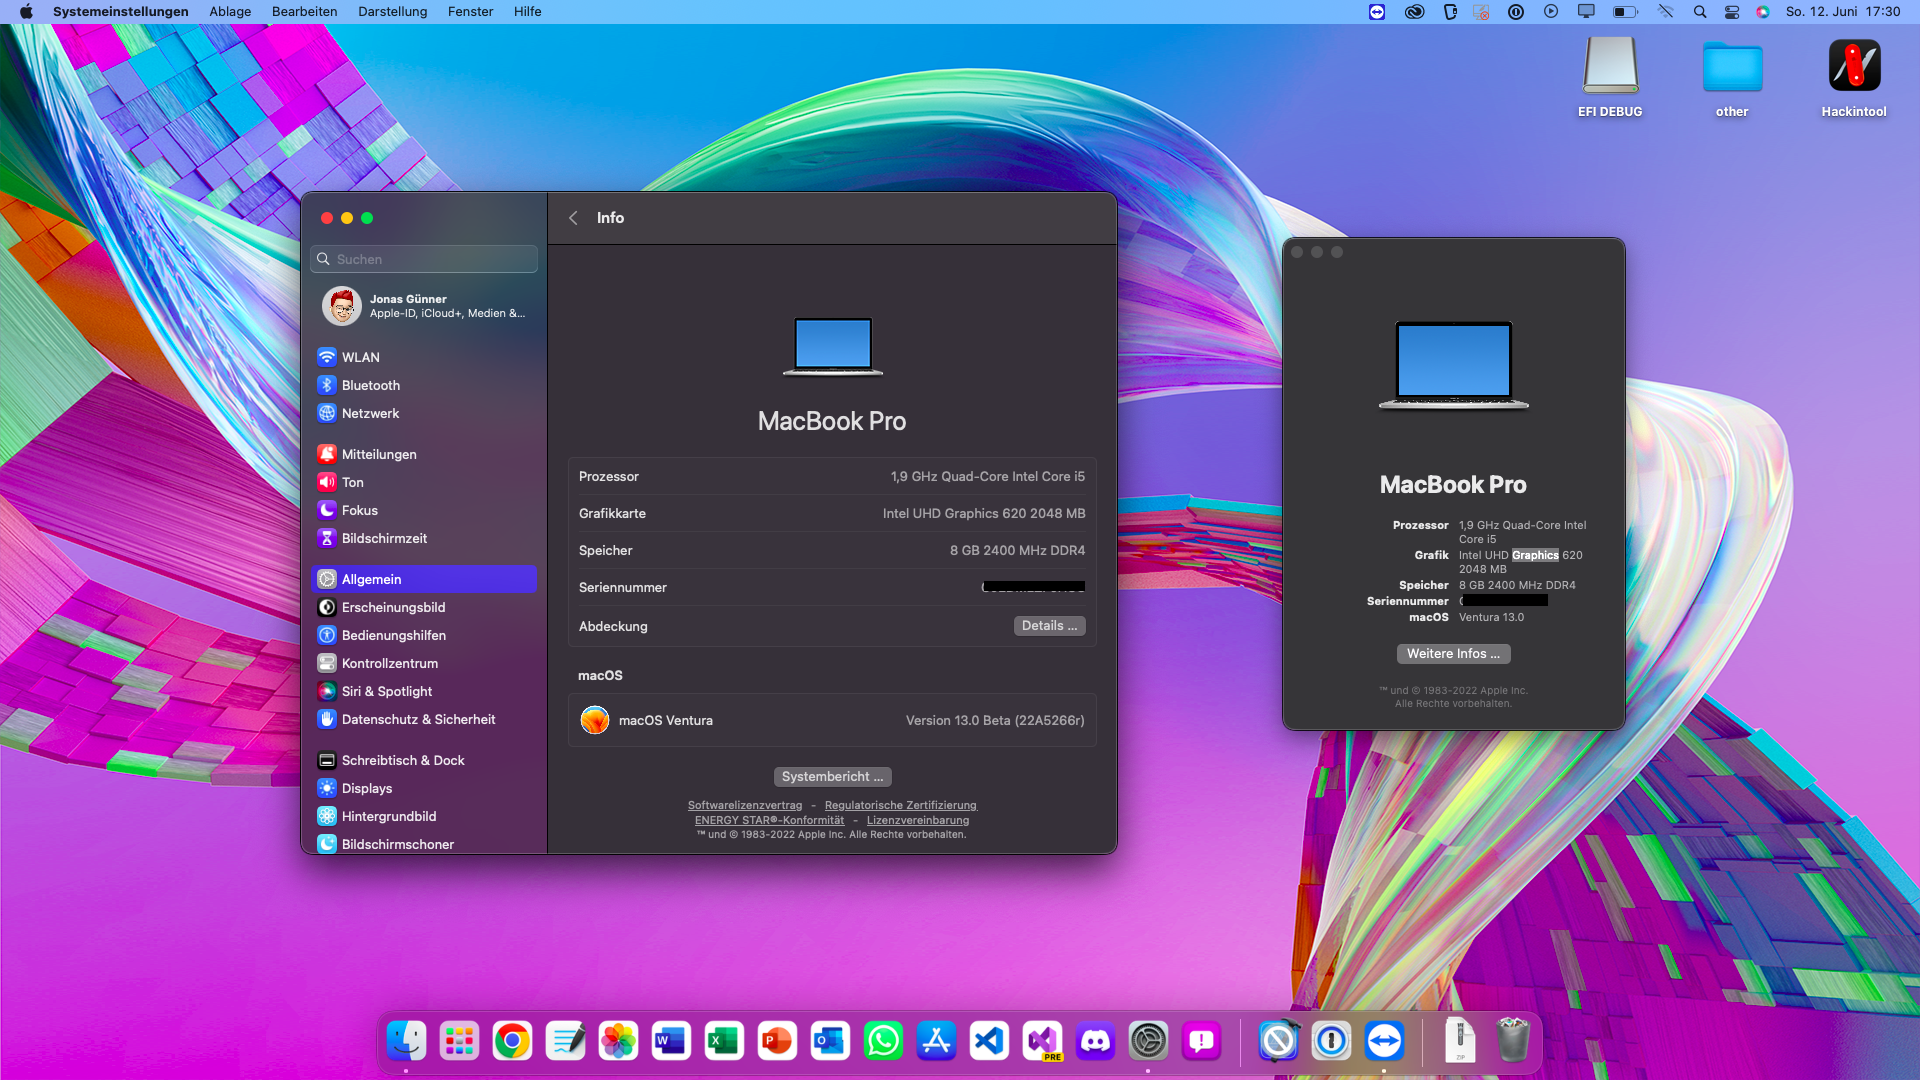Image resolution: width=1920 pixels, height=1080 pixels.
Task: Launch Microsoft Excel from Dock
Action: pos(724,1041)
